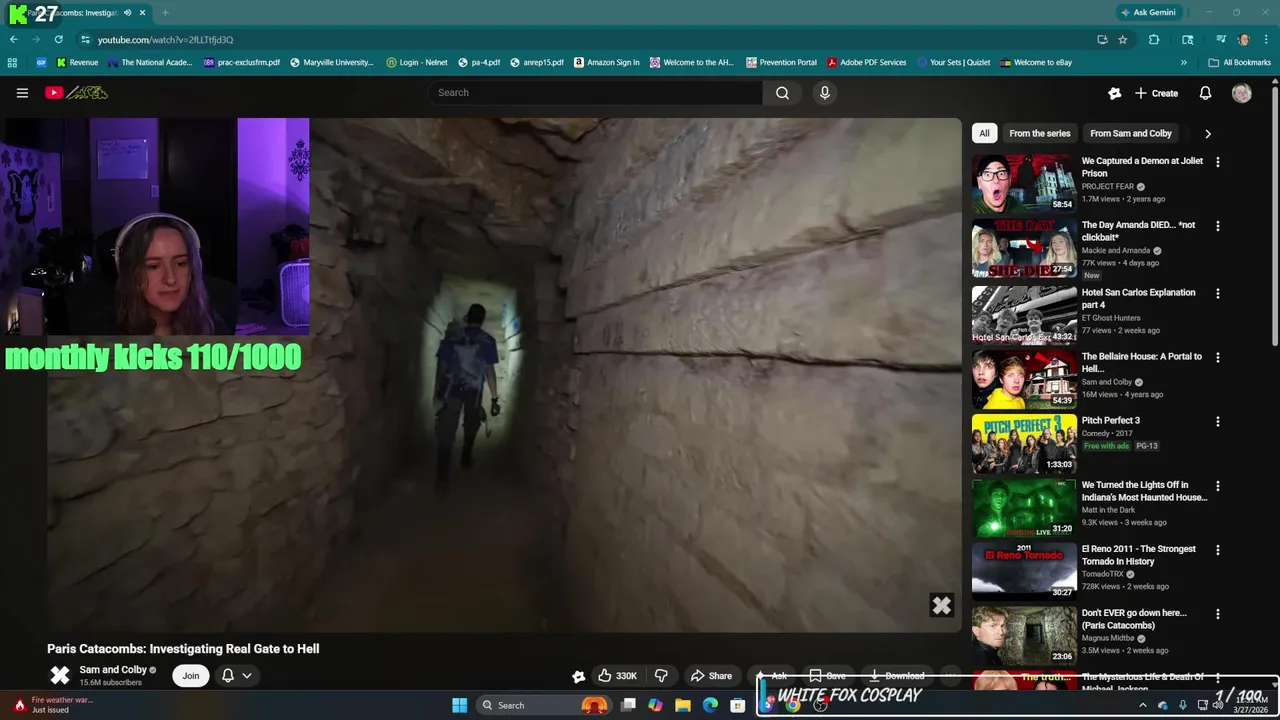This screenshot has height=720, width=1280.
Task: Expand hidden bookmarks with the double chevron
Action: tap(1184, 62)
